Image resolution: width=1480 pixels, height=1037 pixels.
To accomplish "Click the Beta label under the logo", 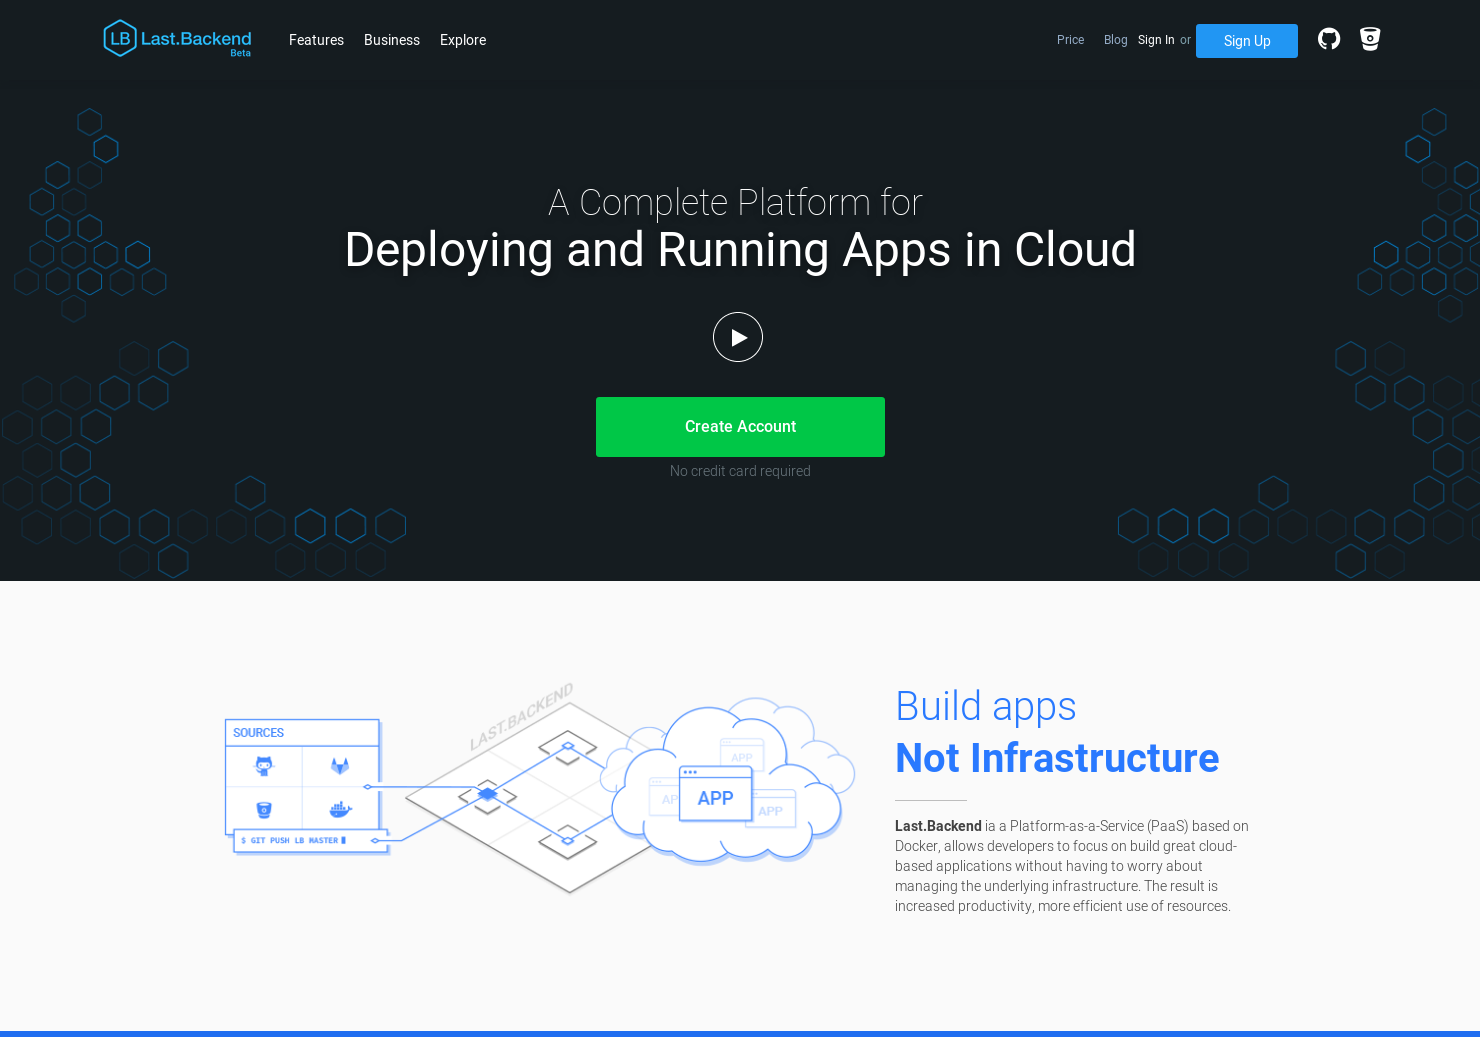I will (240, 53).
